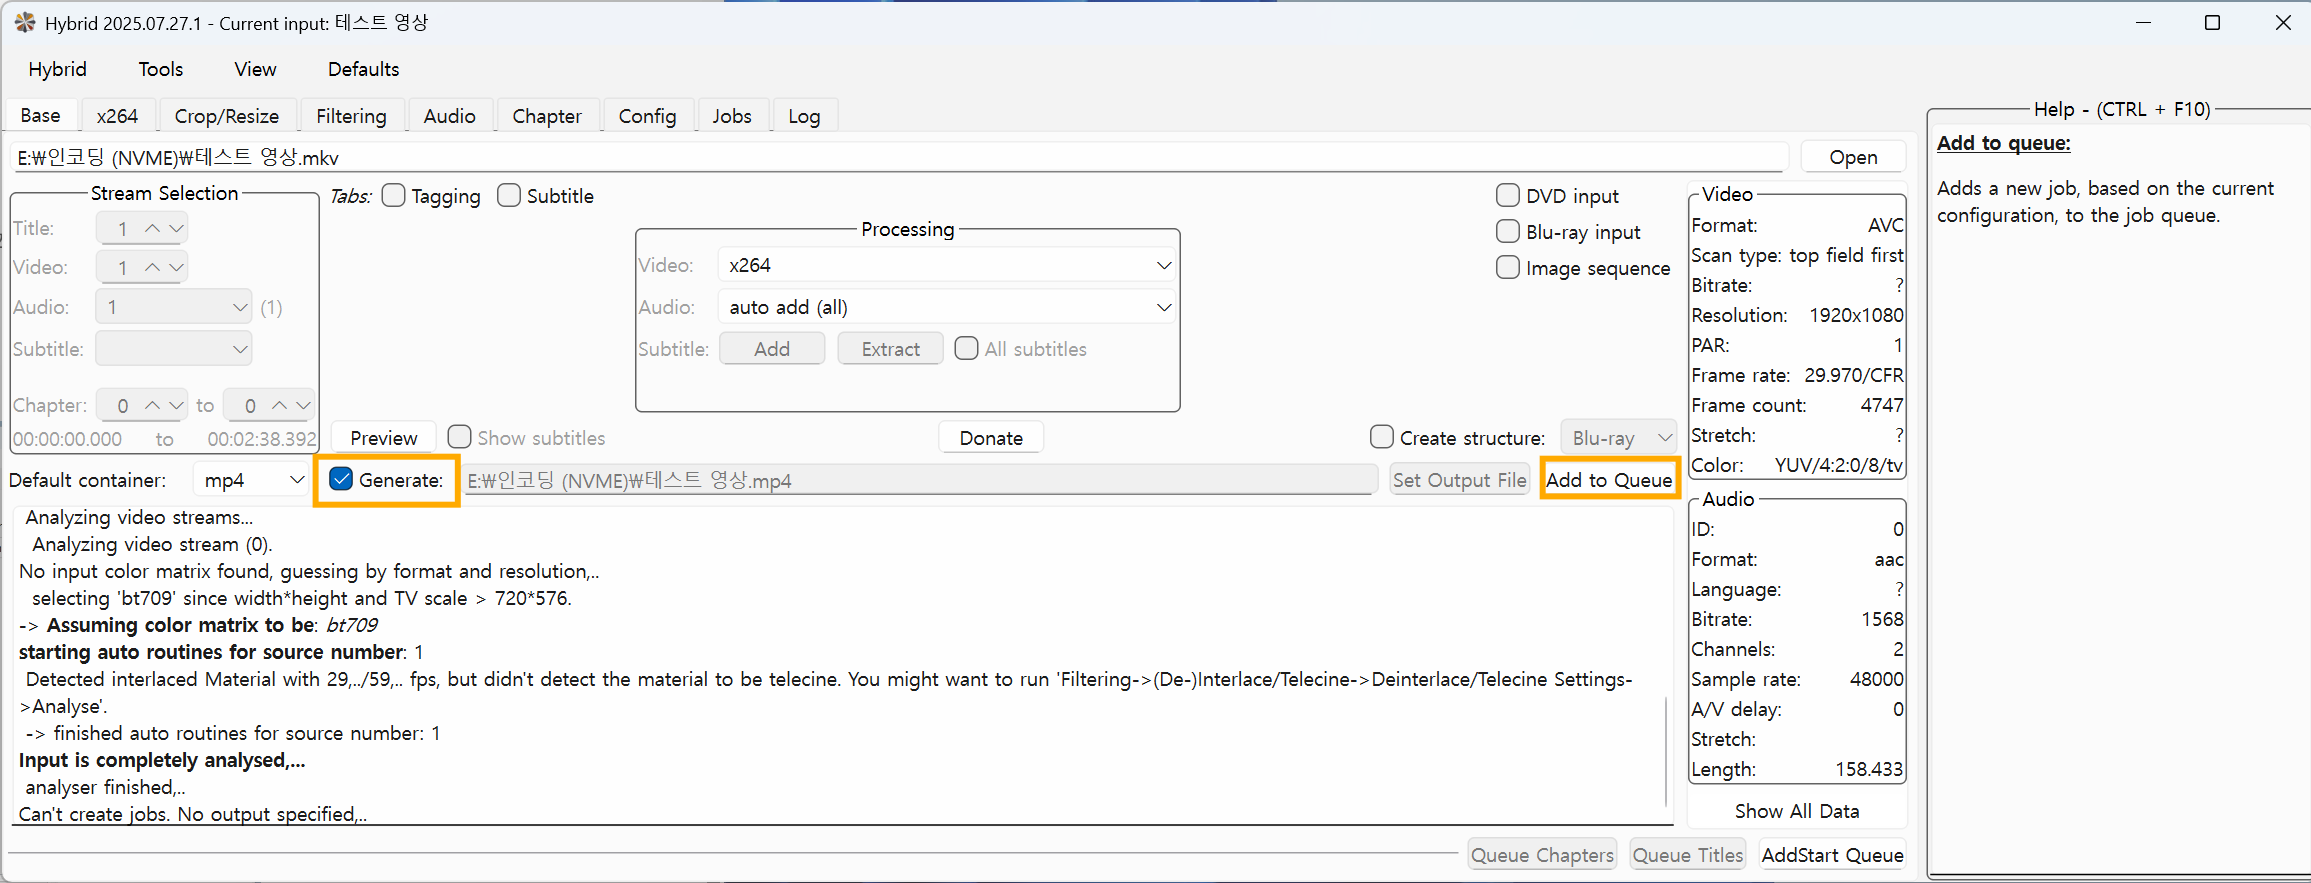Toggle the All subtitles checkbox
This screenshot has height=883, width=2311.
pyautogui.click(x=966, y=348)
